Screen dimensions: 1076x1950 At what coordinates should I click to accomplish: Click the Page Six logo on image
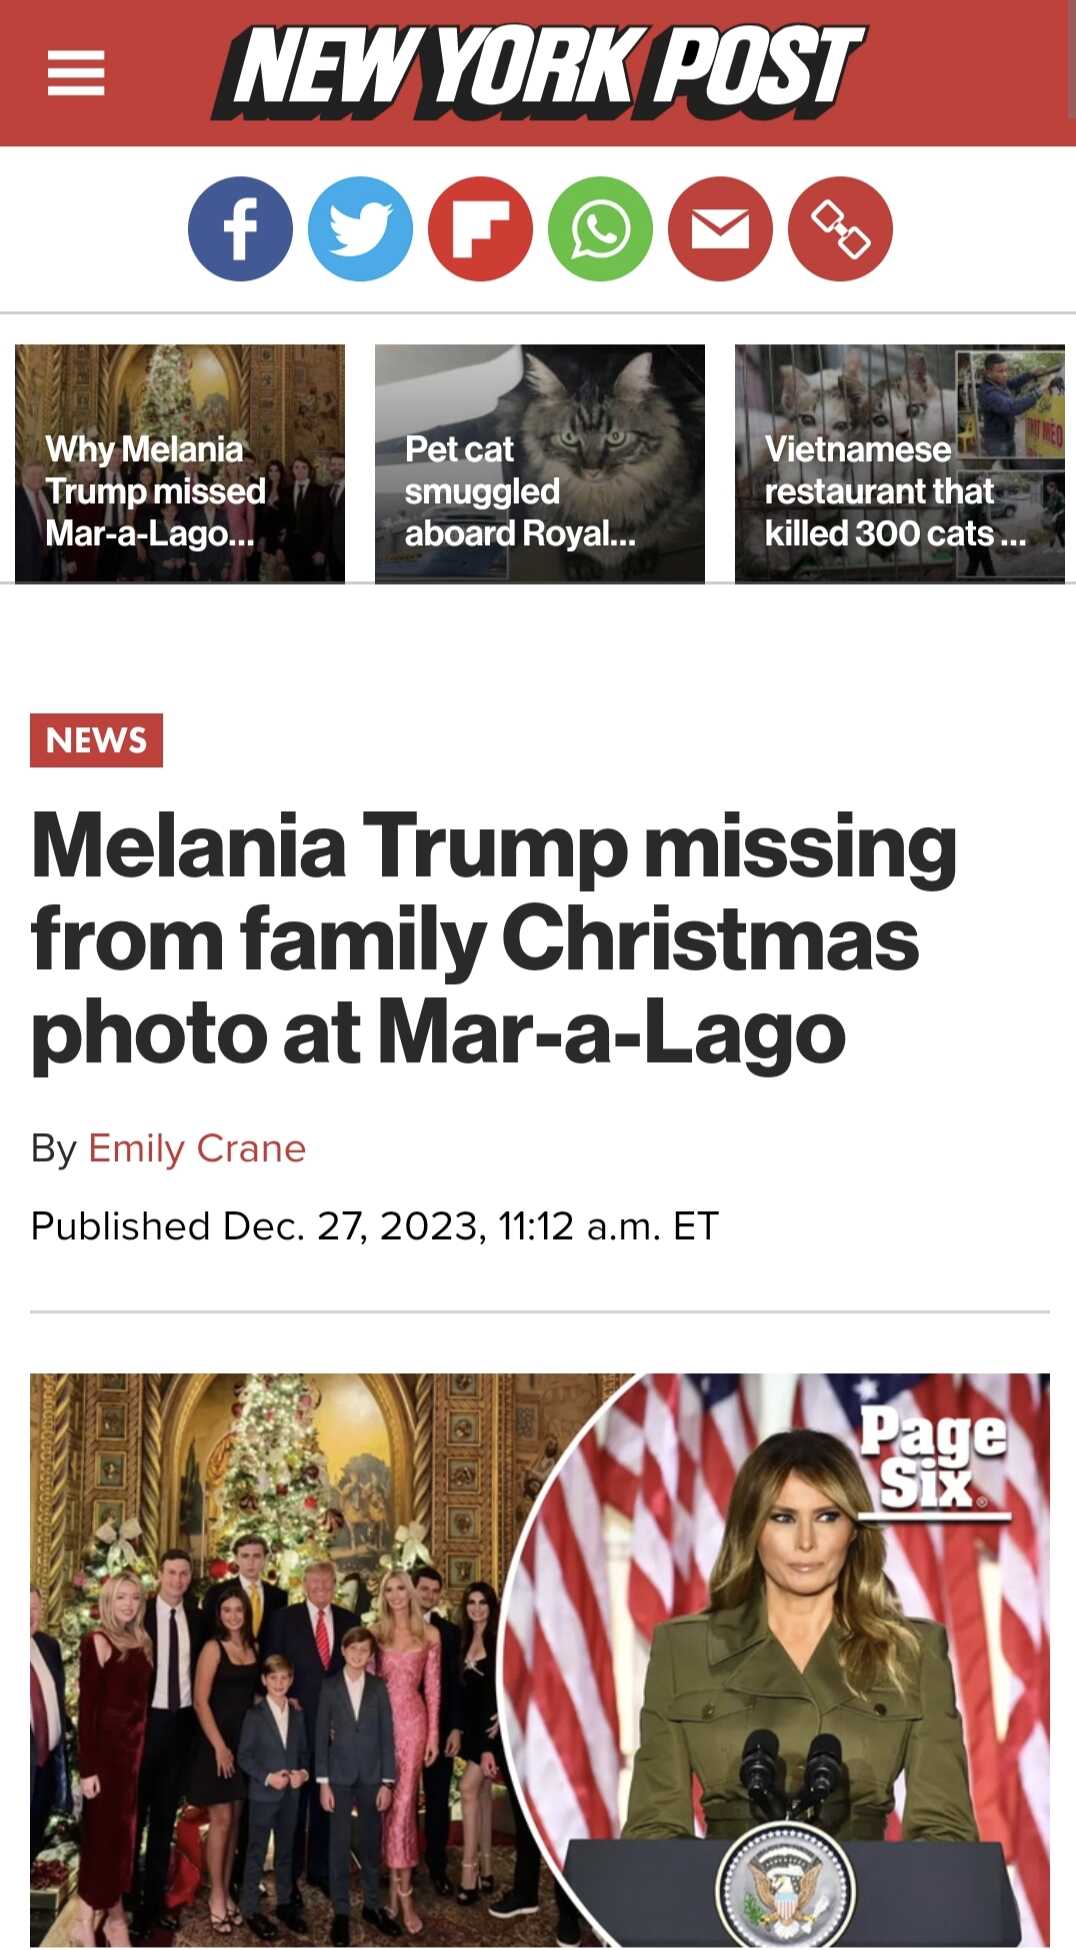[x=932, y=1460]
